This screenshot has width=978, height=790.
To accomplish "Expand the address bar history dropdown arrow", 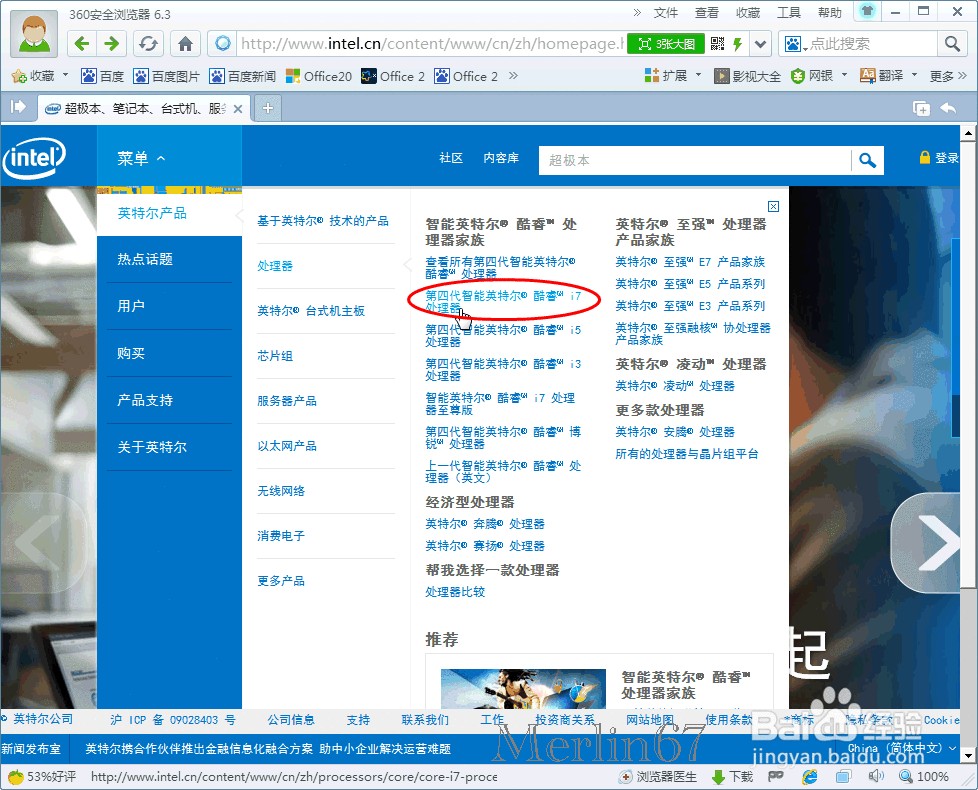I will tap(760, 44).
